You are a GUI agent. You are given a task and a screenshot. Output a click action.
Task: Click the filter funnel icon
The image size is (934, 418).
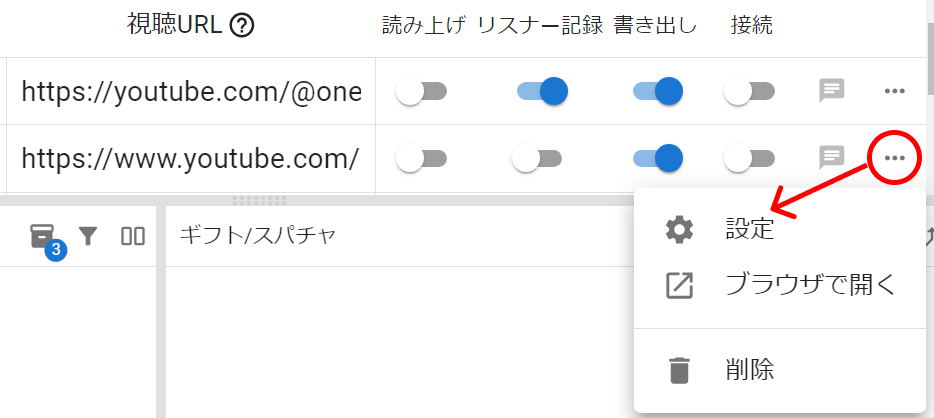pyautogui.click(x=88, y=236)
